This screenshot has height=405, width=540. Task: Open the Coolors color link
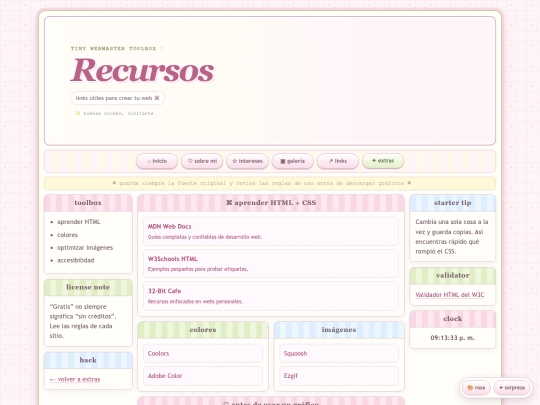(x=203, y=353)
